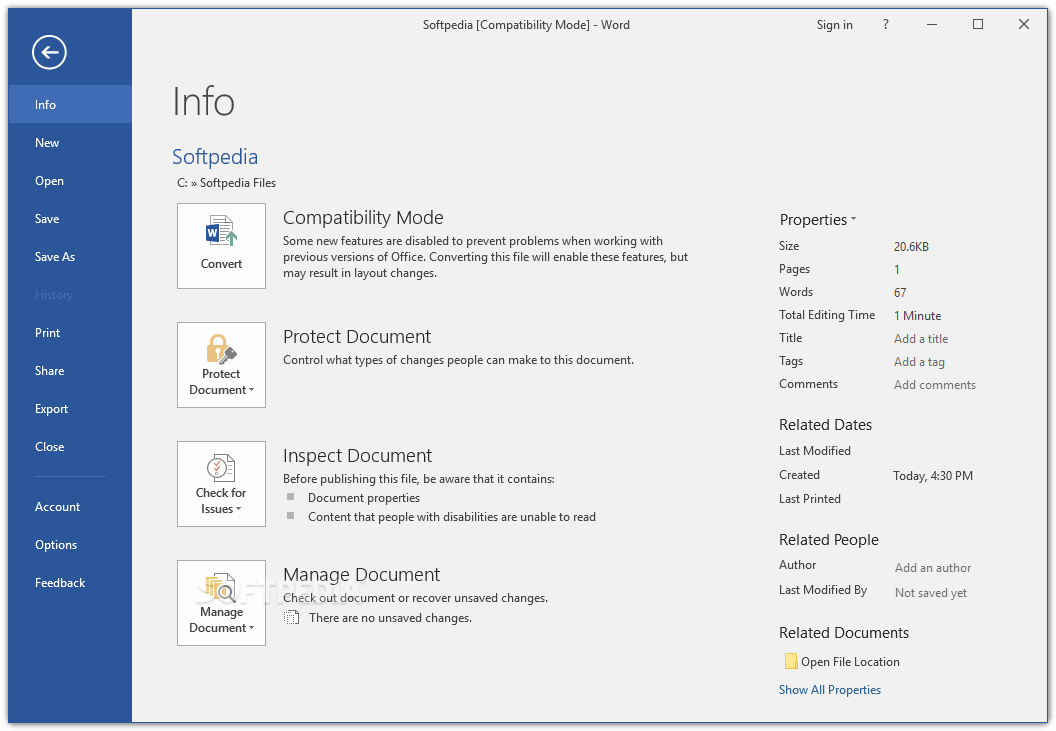Click the Words count value 67
Viewport: 1056px width, 731px height.
click(x=900, y=292)
